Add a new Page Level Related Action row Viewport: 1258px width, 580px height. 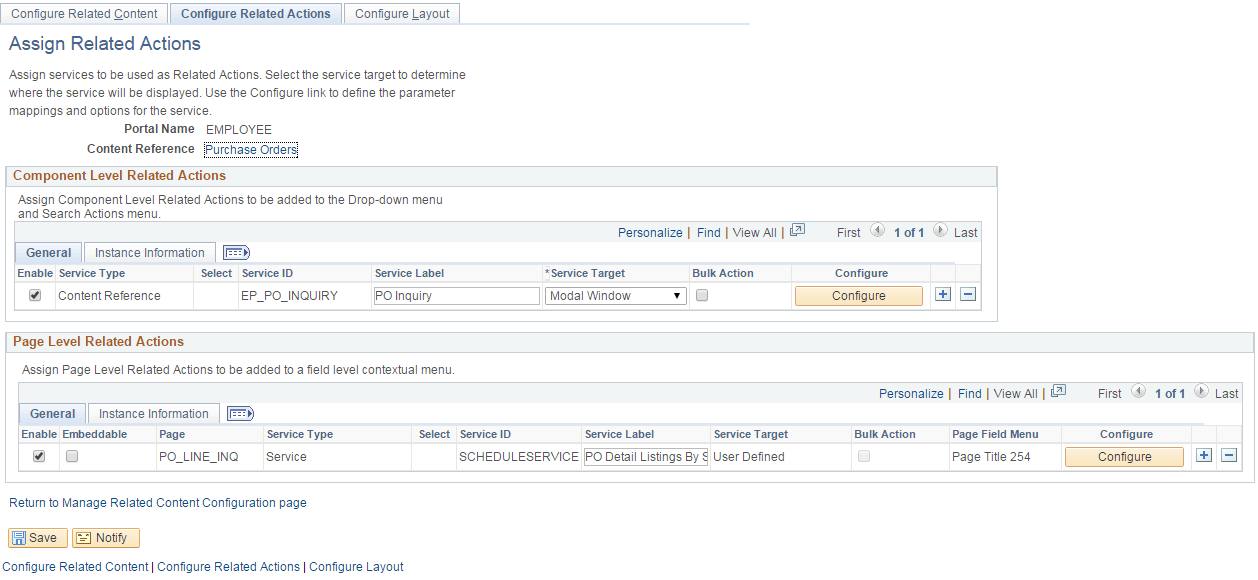tap(1203, 454)
